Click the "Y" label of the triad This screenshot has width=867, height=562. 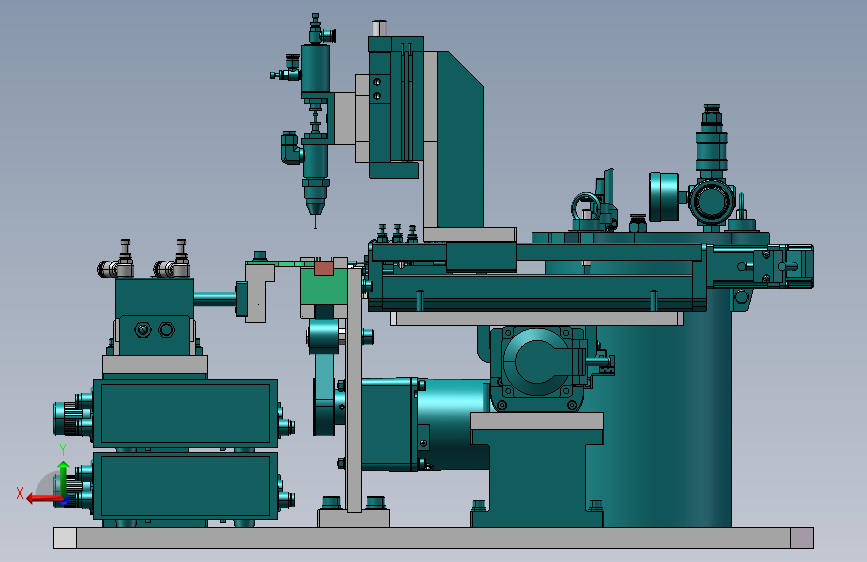(x=63, y=450)
